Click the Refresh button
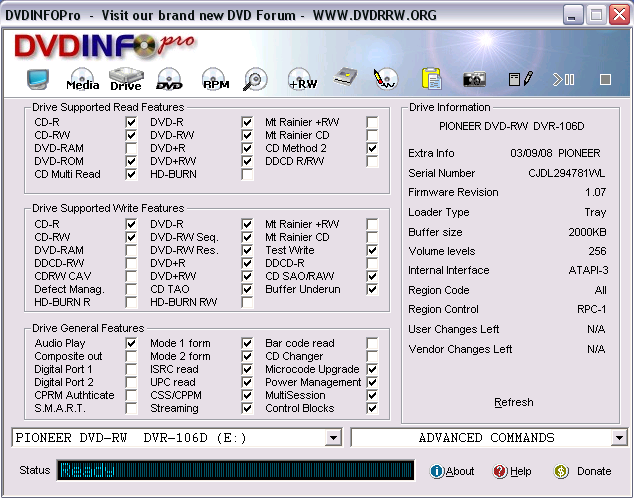This screenshot has width=634, height=499. point(514,402)
